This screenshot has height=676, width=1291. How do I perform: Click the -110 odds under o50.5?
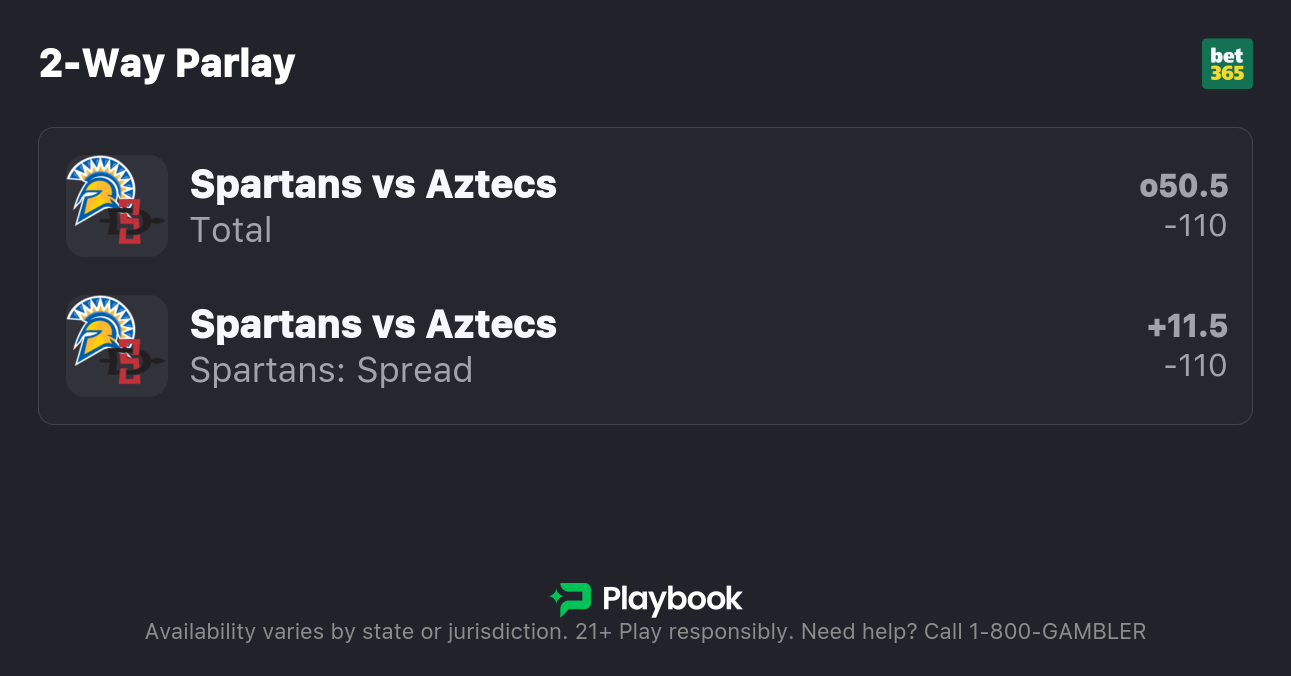pos(1195,226)
